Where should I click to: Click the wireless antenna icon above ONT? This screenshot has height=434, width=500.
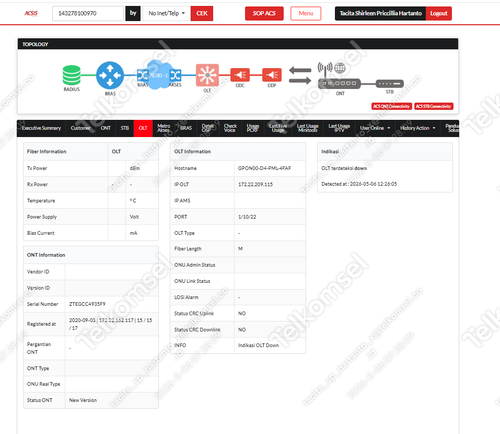tap(325, 69)
